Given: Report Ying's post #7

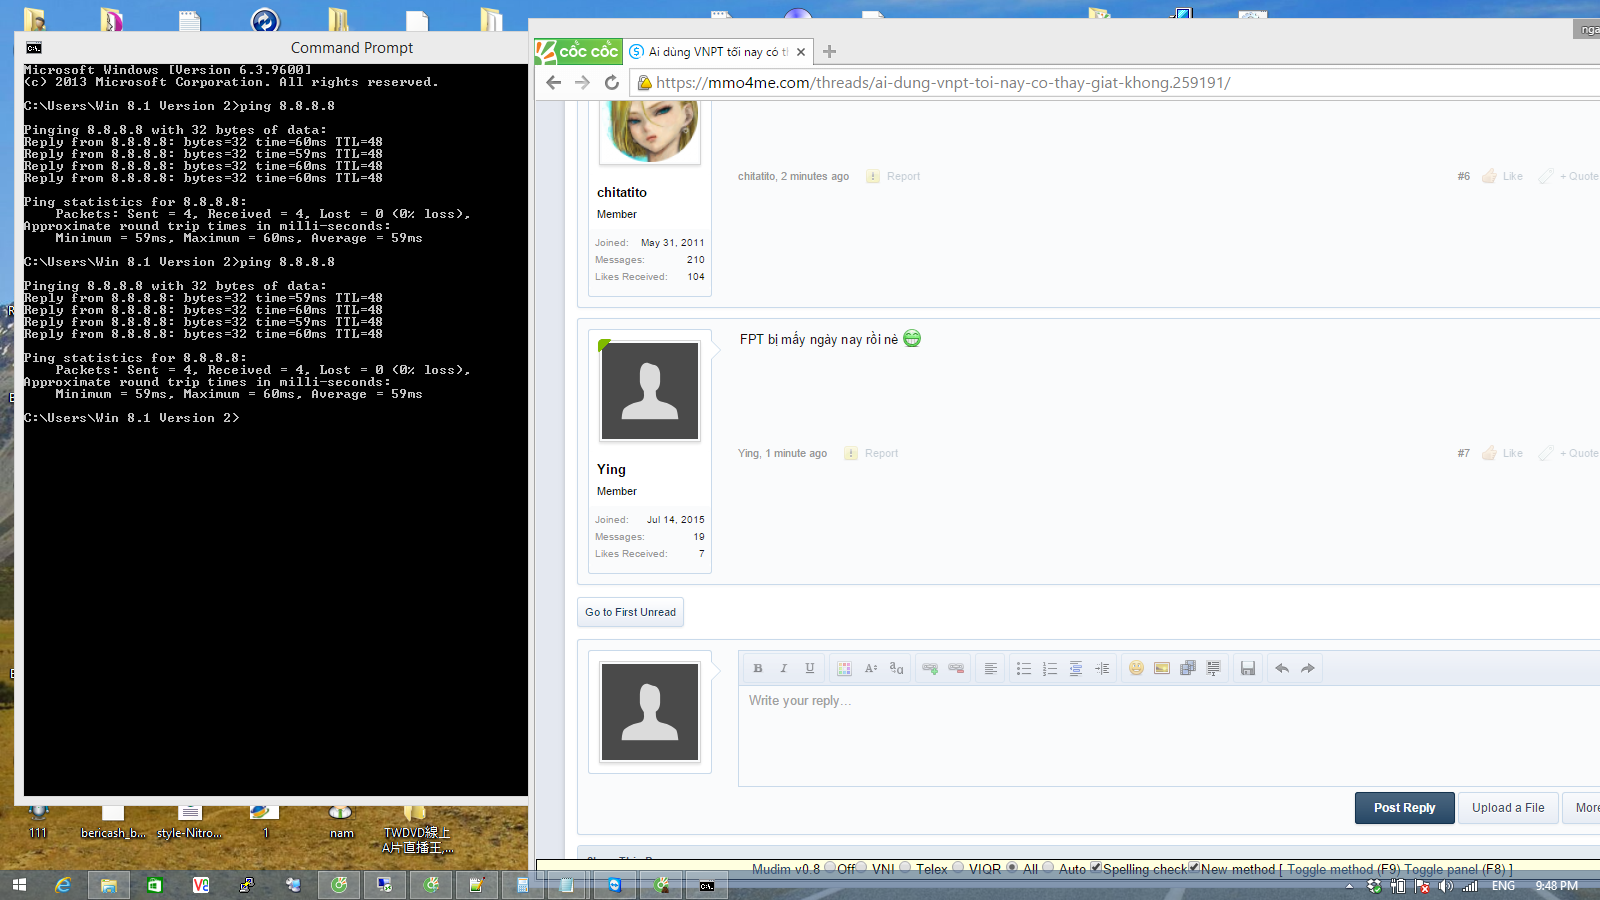Looking at the screenshot, I should [871, 453].
